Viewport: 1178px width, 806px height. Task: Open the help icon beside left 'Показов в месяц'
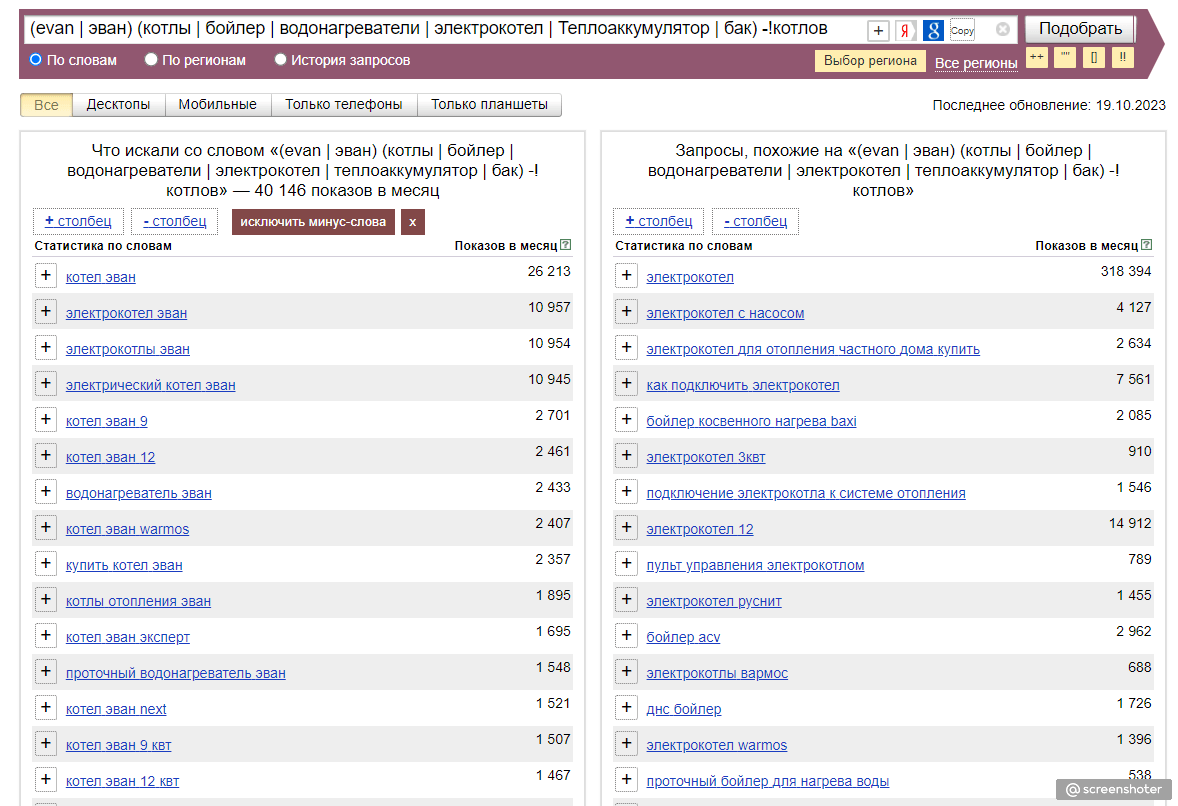[x=566, y=245]
